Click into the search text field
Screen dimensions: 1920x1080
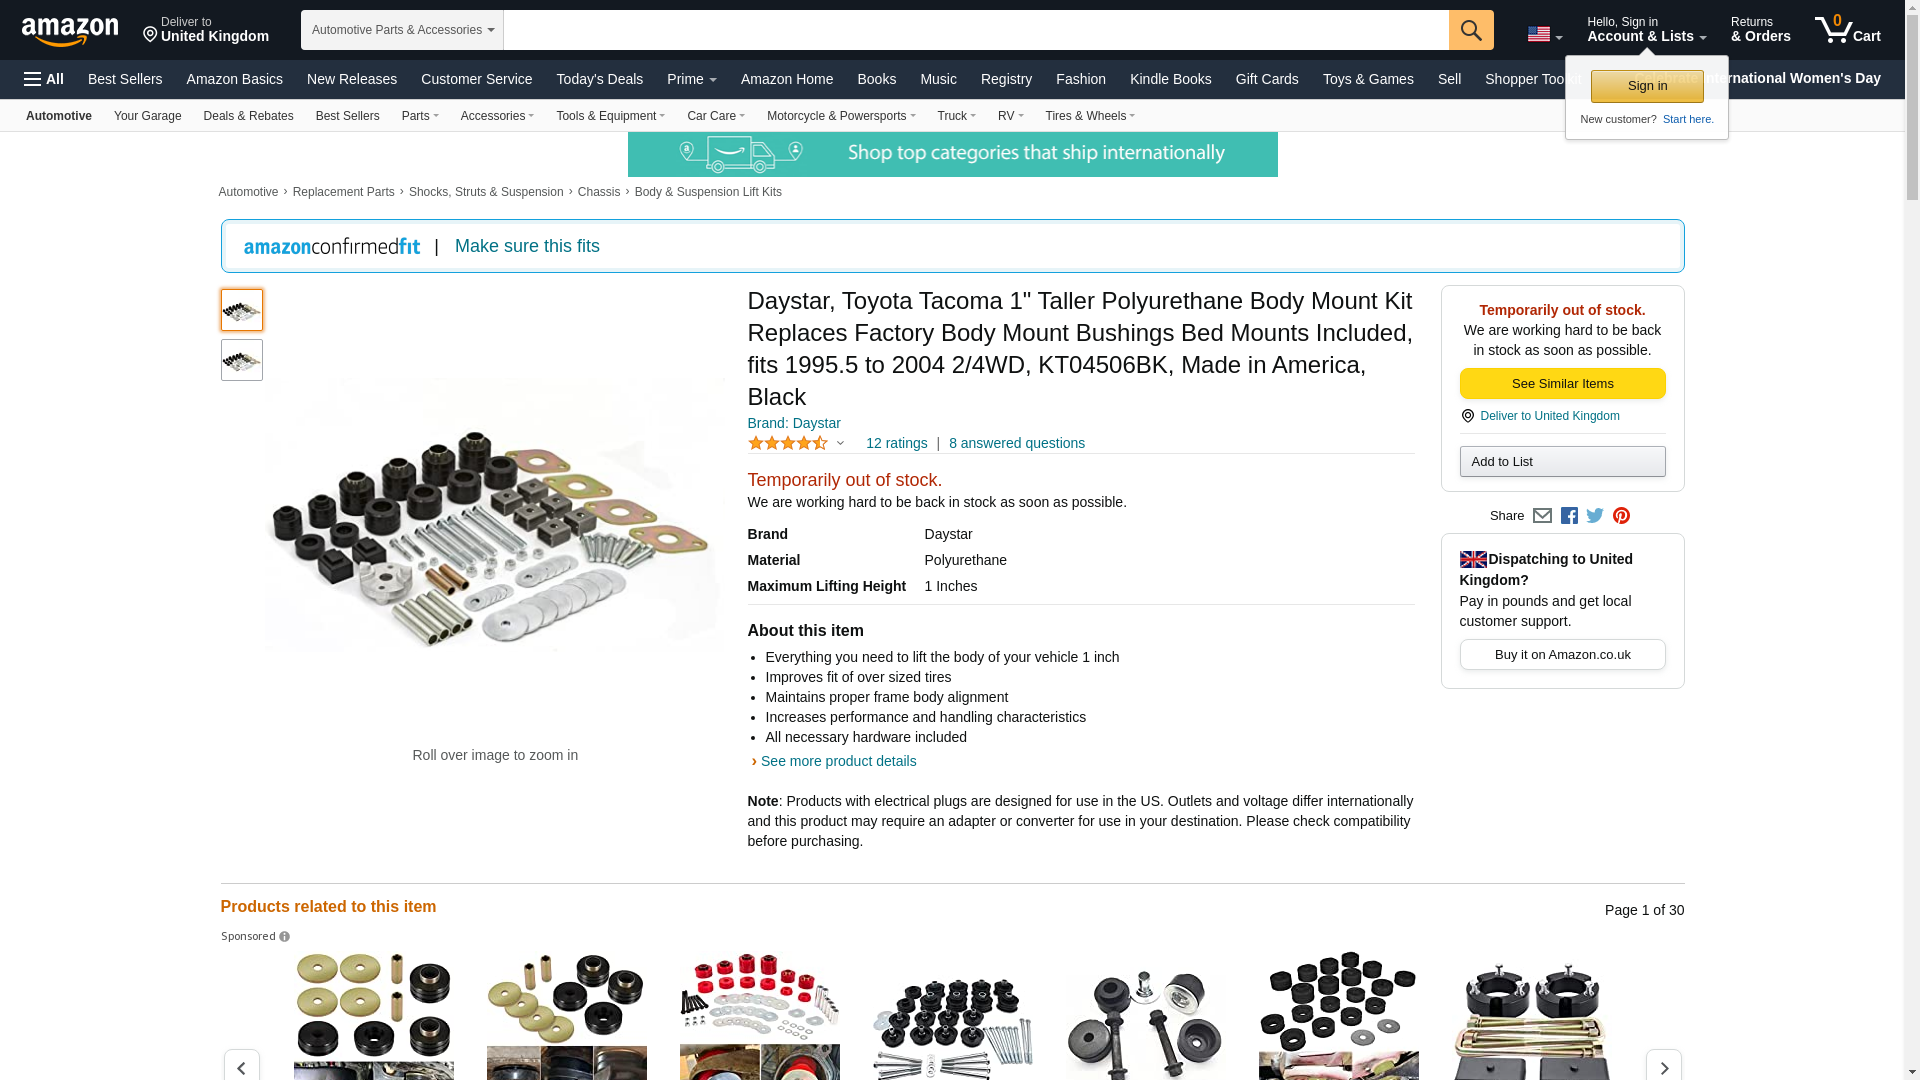click(x=976, y=30)
